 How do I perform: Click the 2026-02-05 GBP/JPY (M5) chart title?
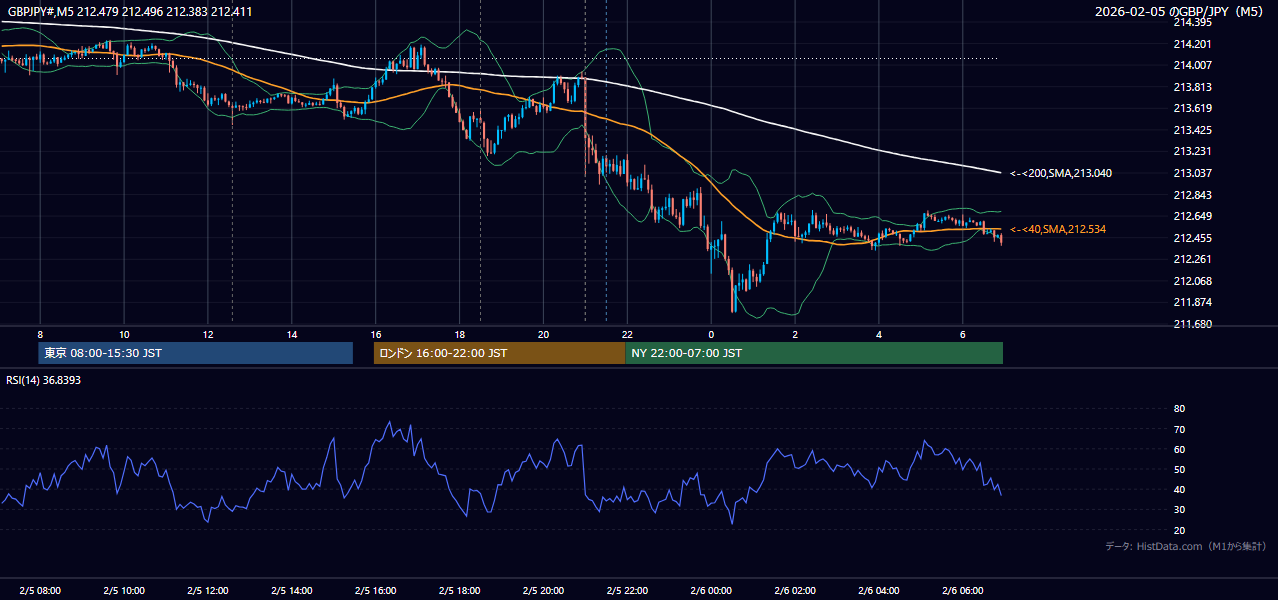pos(1180,12)
